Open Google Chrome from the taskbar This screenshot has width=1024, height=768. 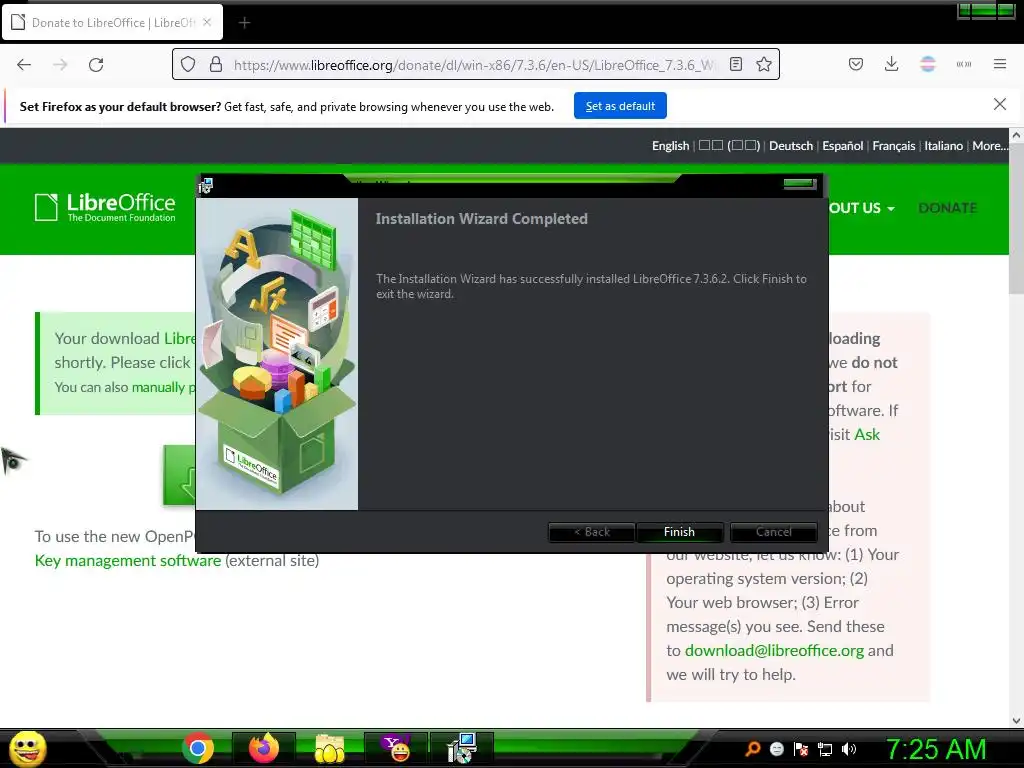(198, 748)
